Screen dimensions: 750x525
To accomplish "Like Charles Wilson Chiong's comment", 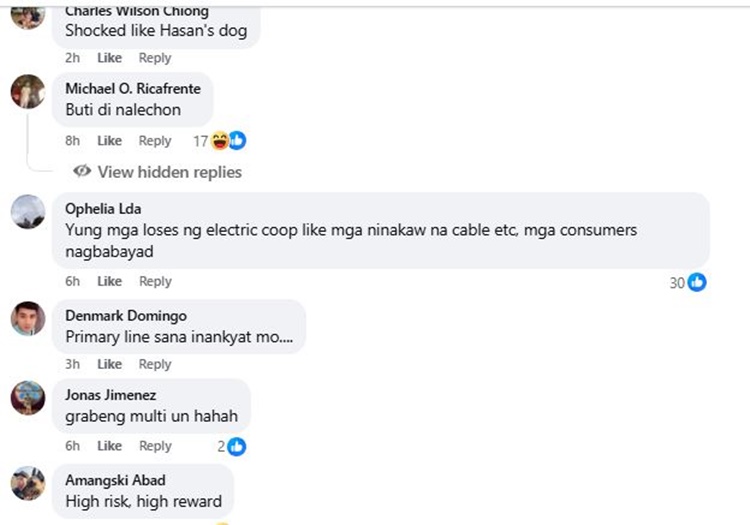I will [110, 58].
